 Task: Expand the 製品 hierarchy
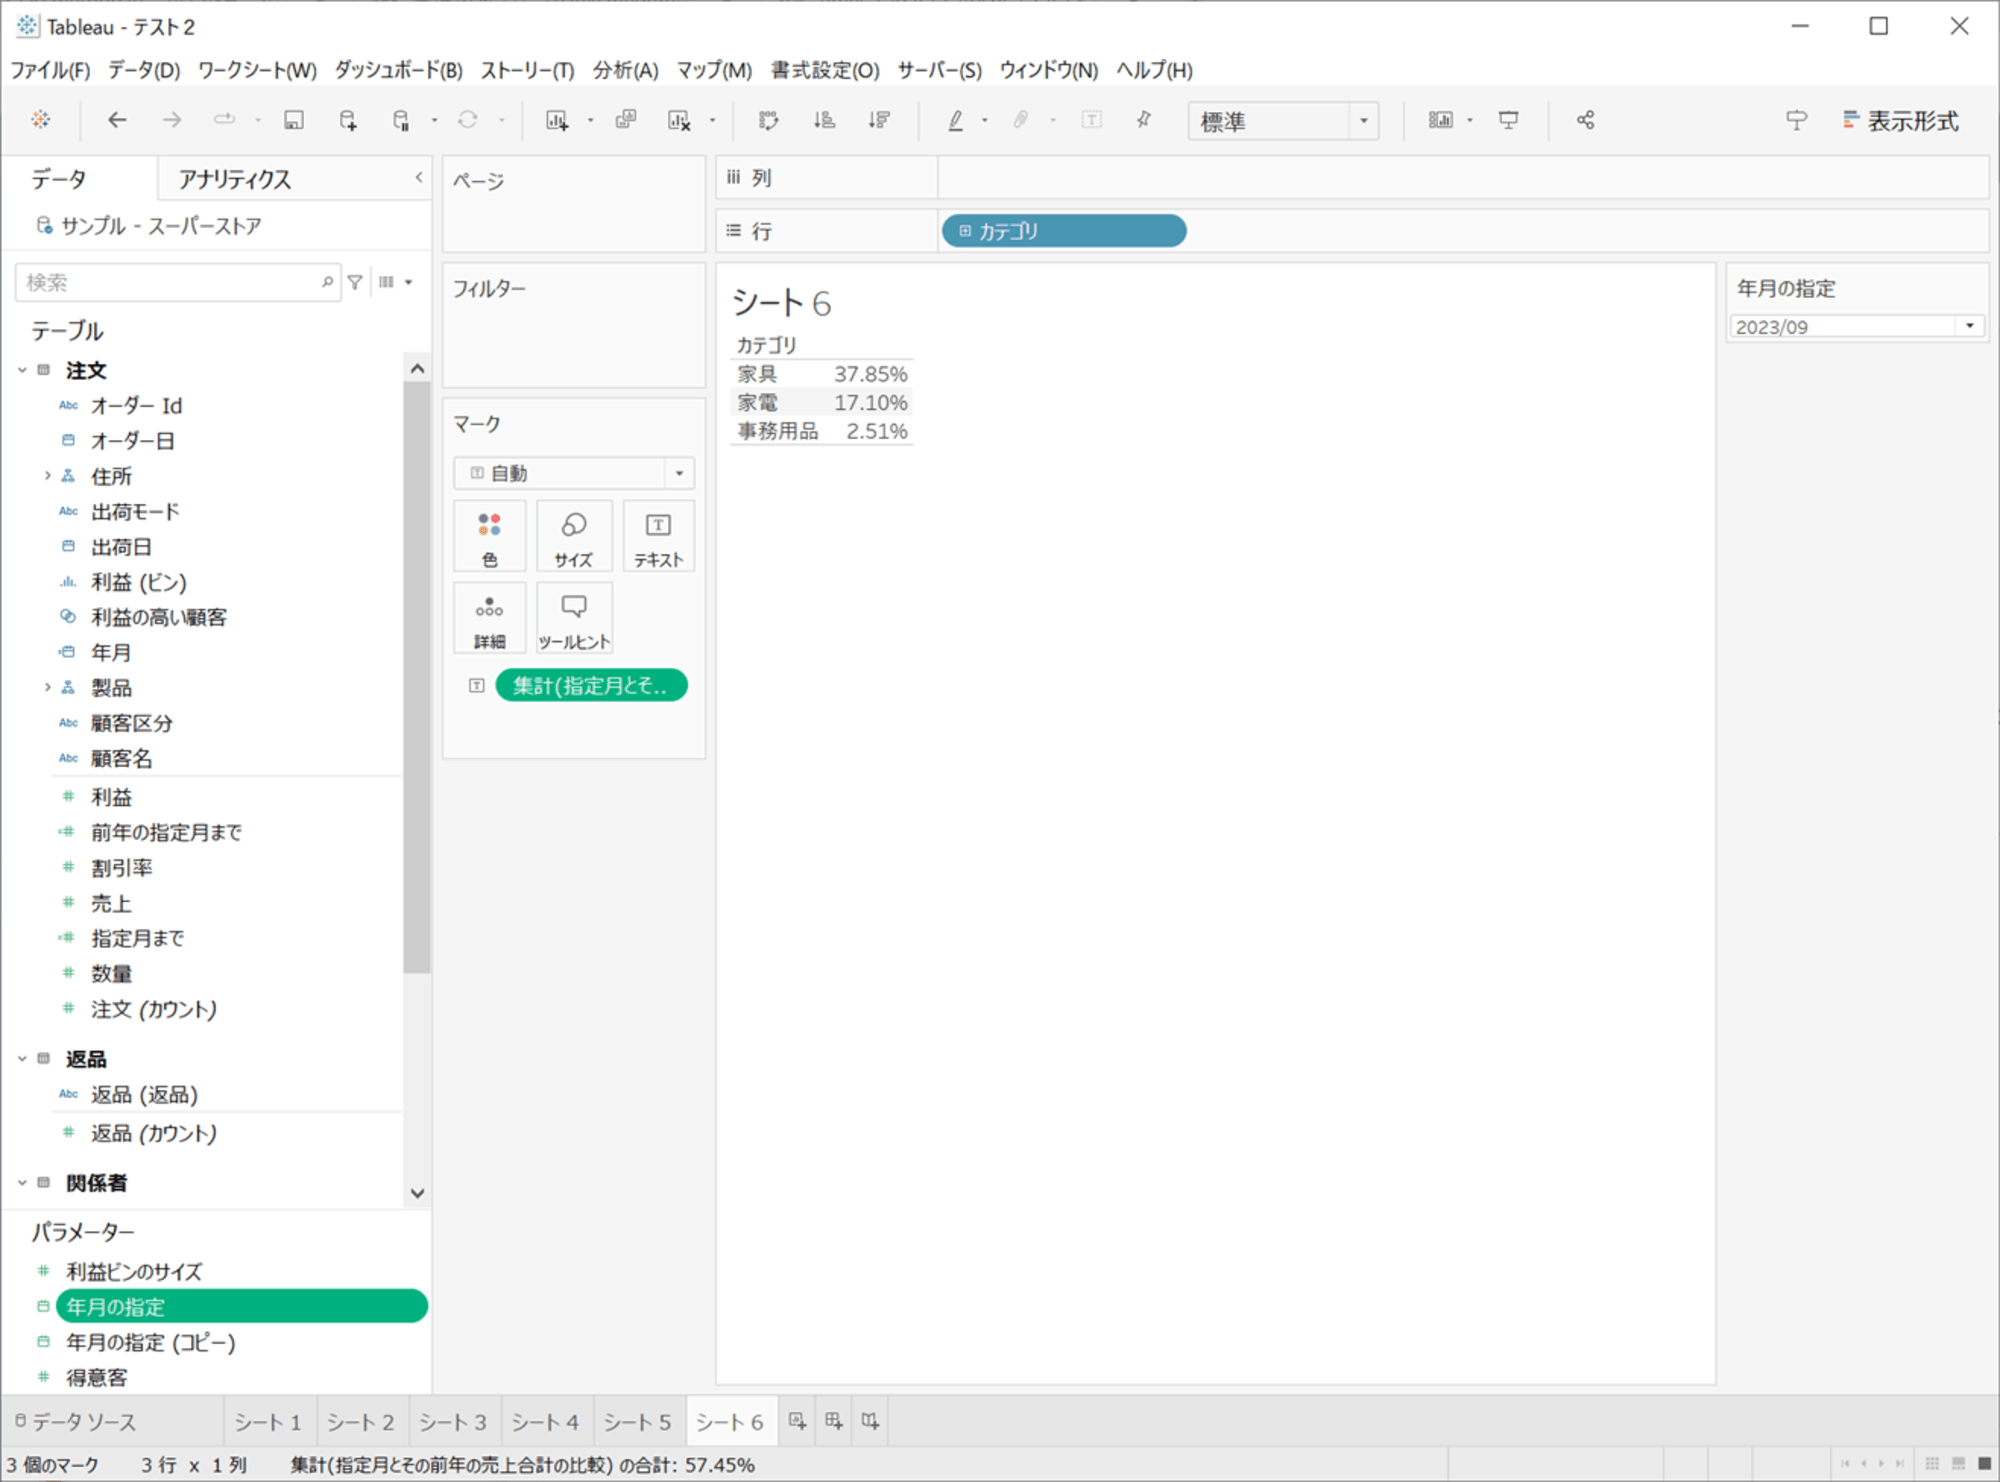(47, 687)
